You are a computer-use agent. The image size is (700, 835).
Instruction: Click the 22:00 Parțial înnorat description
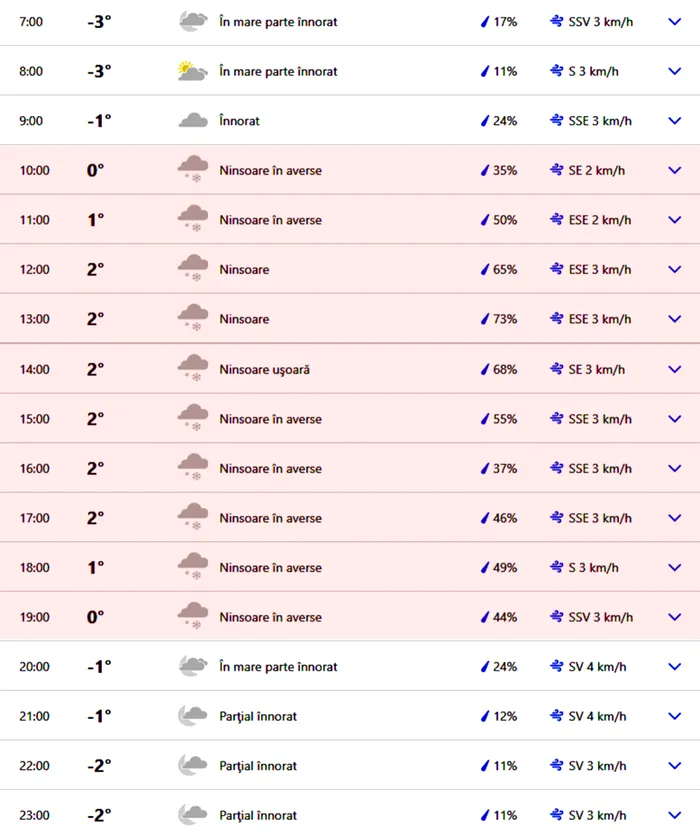[x=258, y=766]
